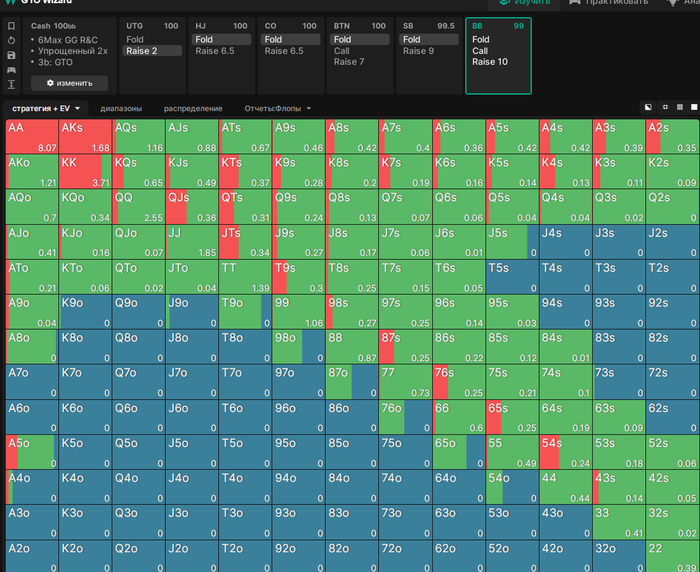Viewport: 700px width, 572px height.
Task: Select the A2o hand cell
Action: click(x=32, y=556)
